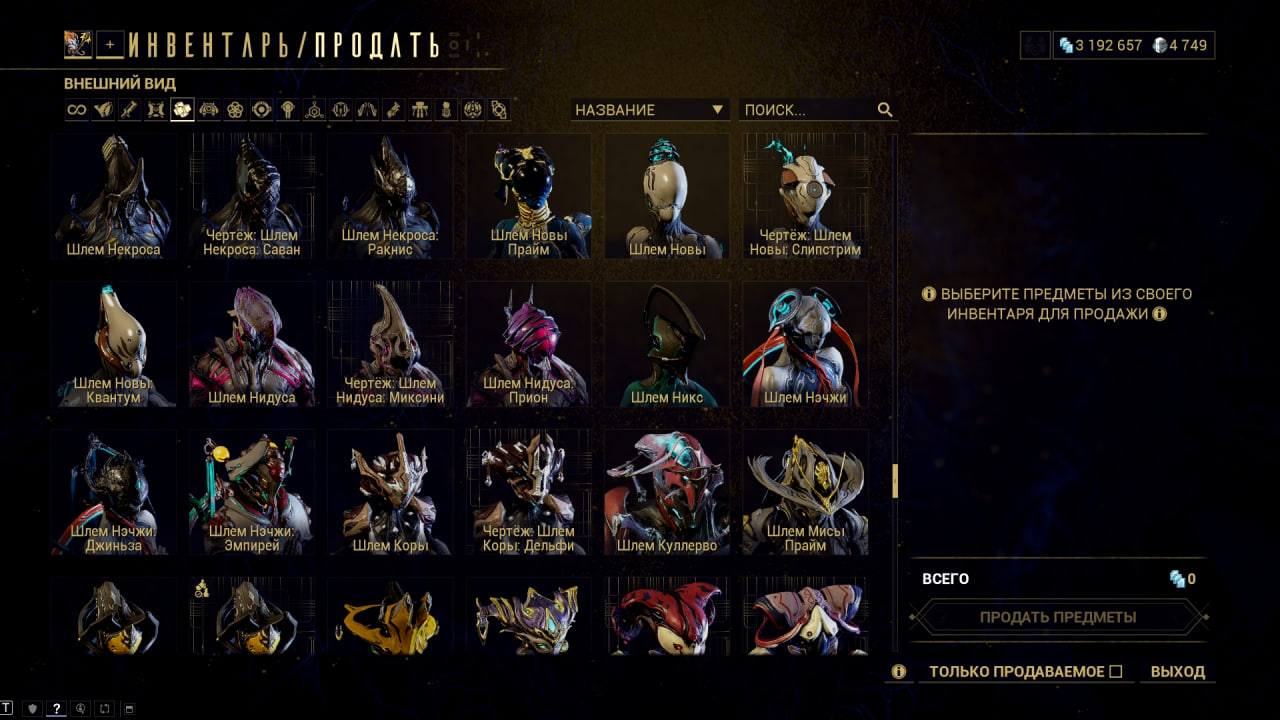
Task: Select the infinity 'all items' filter icon
Action: (x=77, y=110)
